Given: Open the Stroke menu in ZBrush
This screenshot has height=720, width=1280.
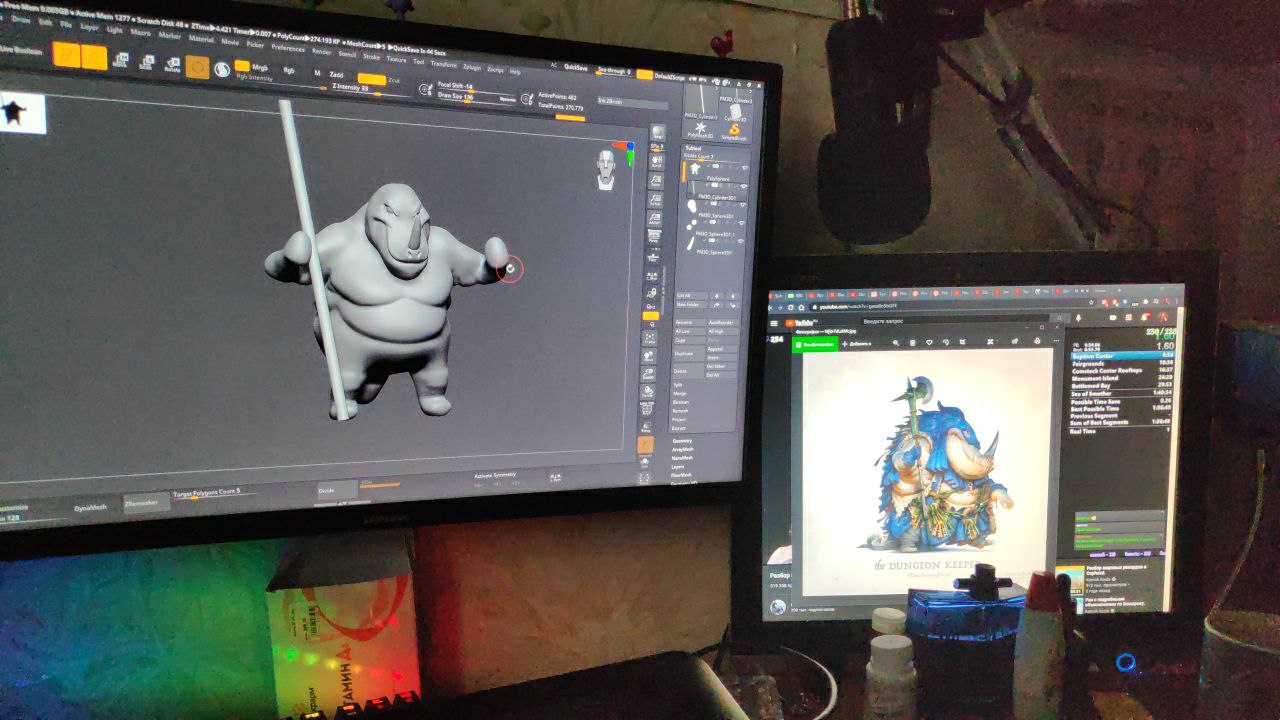Looking at the screenshot, I should click(371, 56).
